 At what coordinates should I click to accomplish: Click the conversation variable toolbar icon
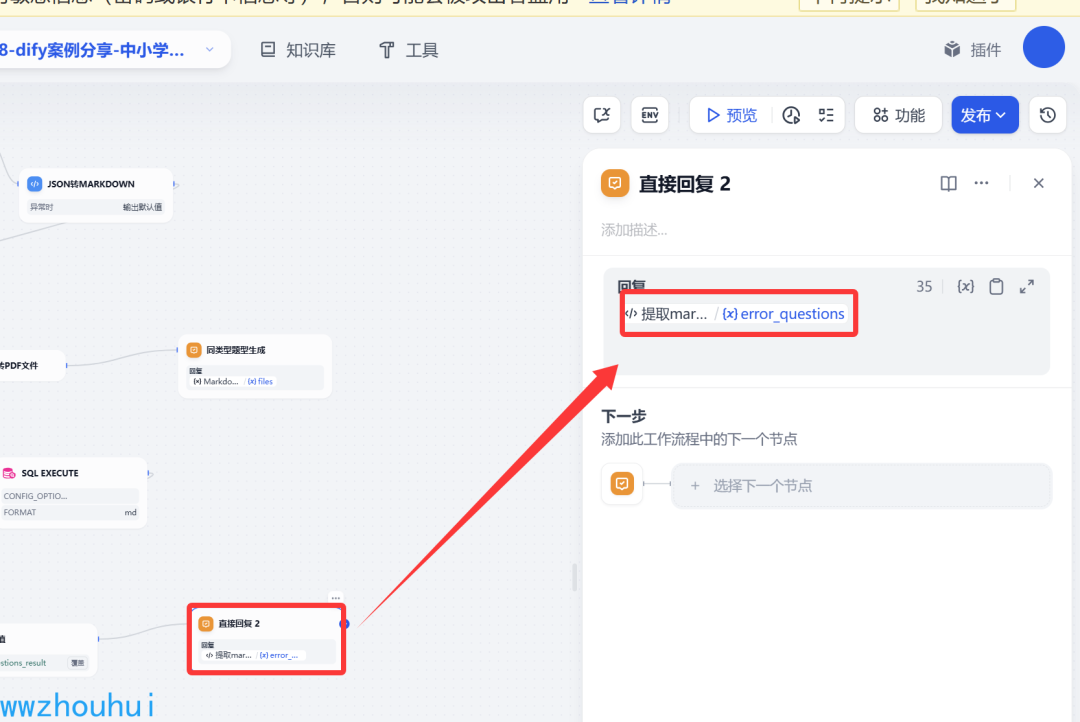602,114
